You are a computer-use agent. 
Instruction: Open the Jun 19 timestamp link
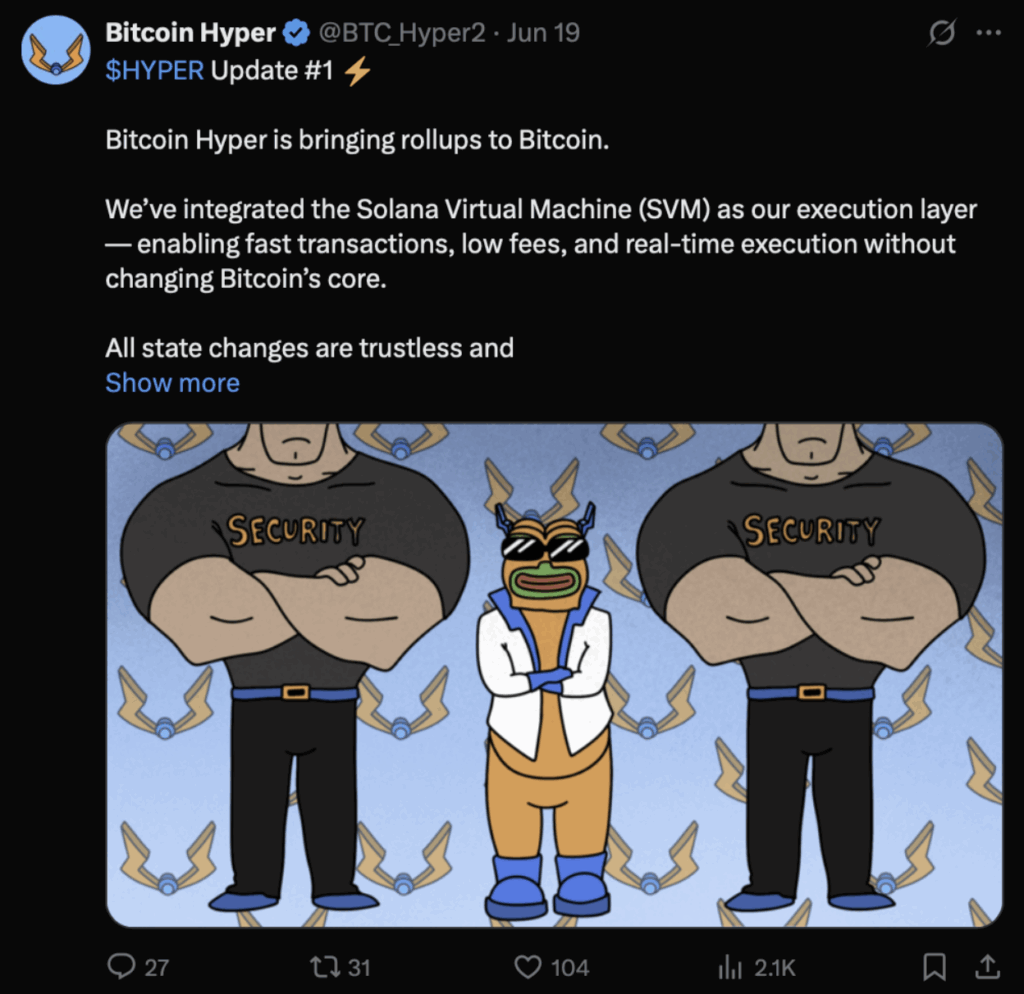tap(543, 33)
